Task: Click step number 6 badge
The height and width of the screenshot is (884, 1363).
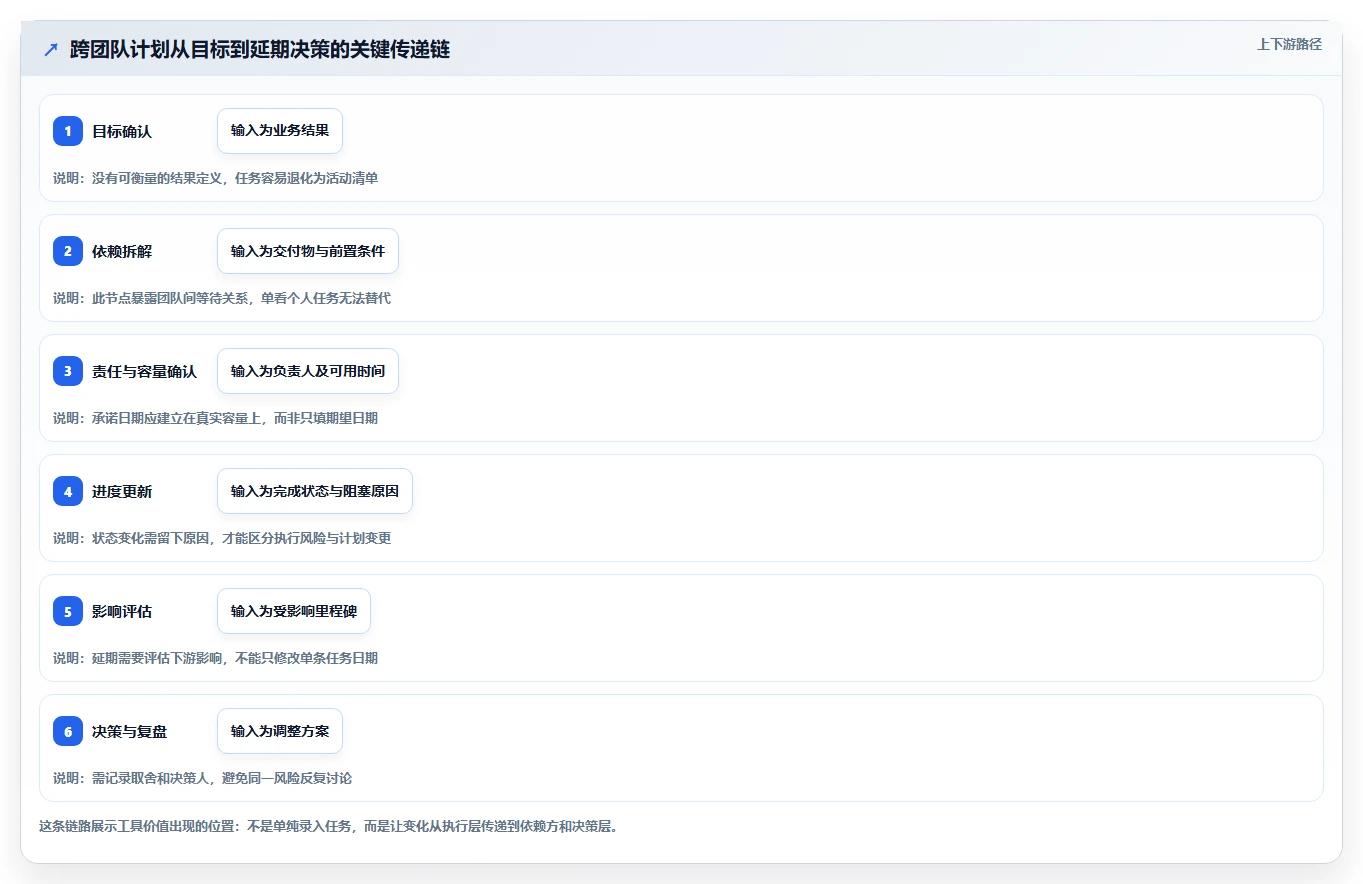Action: (x=68, y=731)
